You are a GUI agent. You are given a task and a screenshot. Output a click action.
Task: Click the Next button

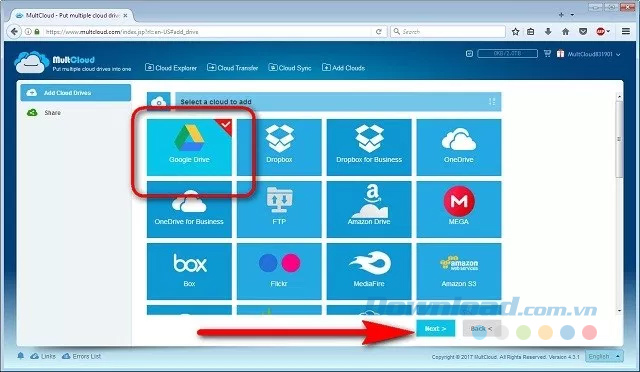(436, 328)
